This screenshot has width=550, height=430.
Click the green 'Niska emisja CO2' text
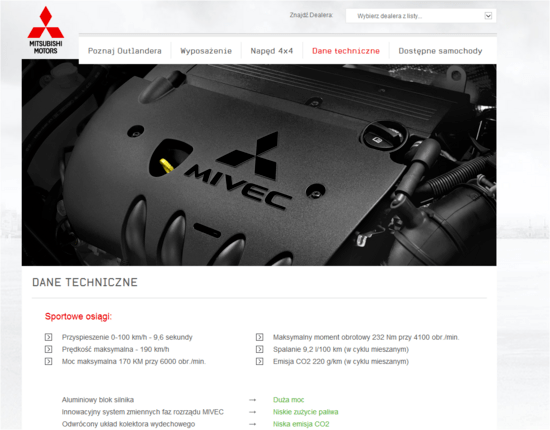[301, 424]
